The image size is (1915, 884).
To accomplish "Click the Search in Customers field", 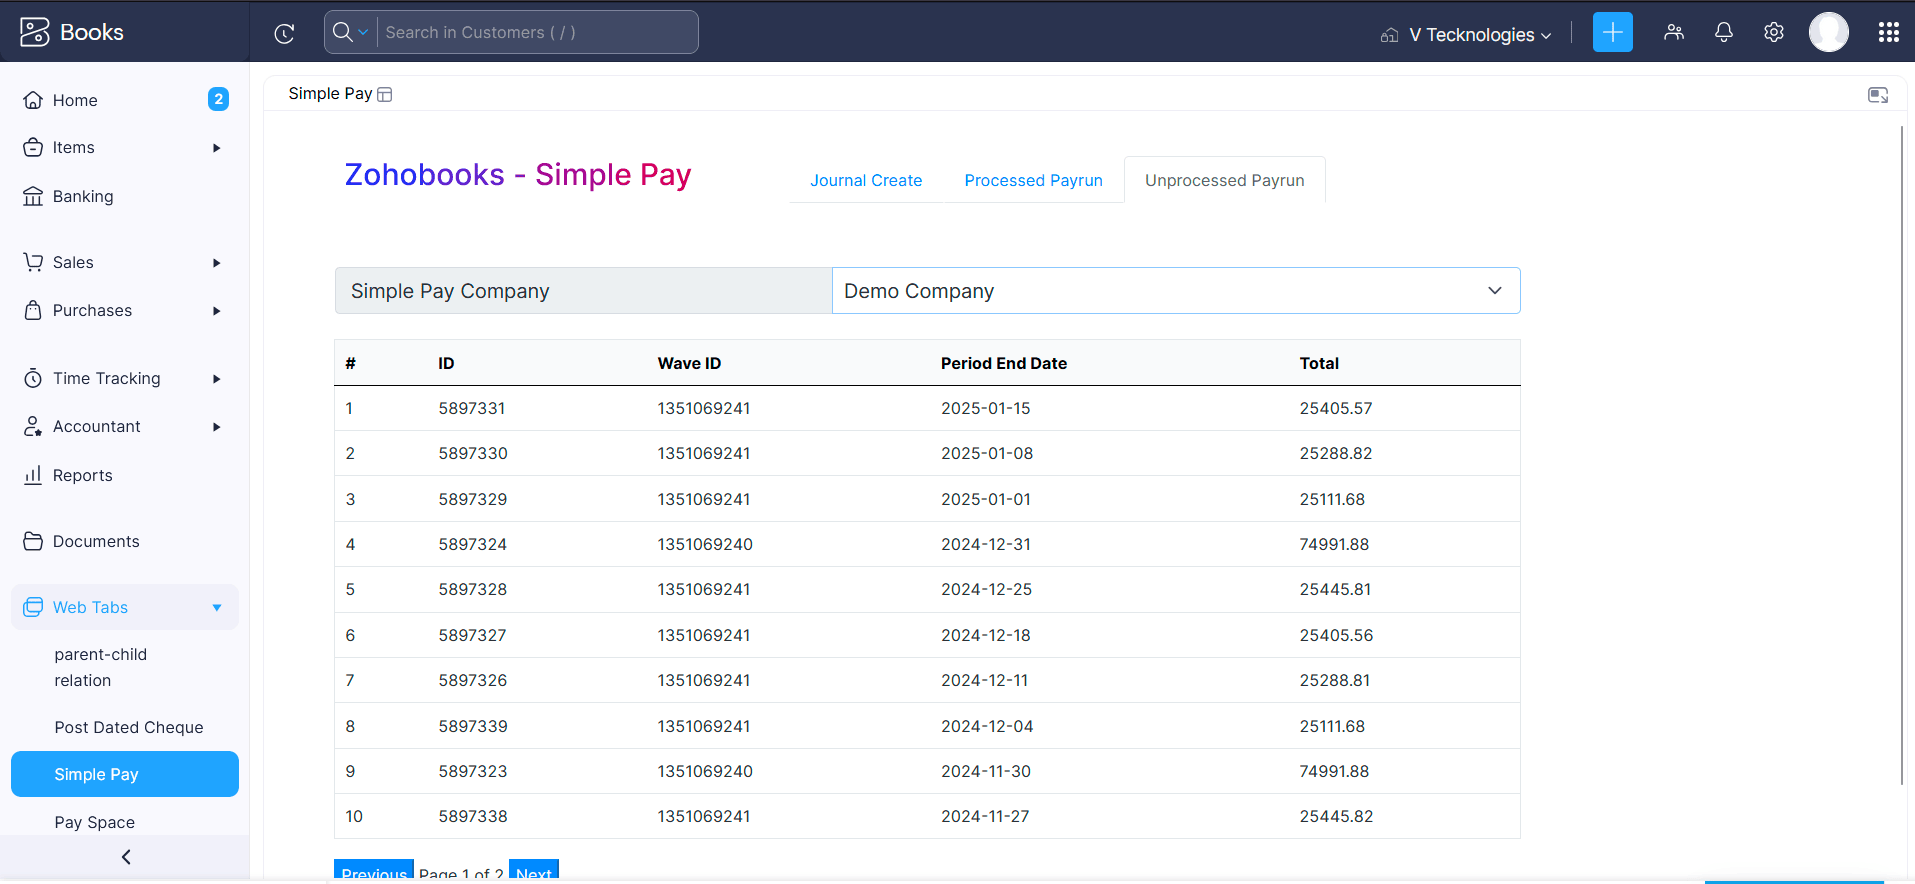I will (x=536, y=32).
